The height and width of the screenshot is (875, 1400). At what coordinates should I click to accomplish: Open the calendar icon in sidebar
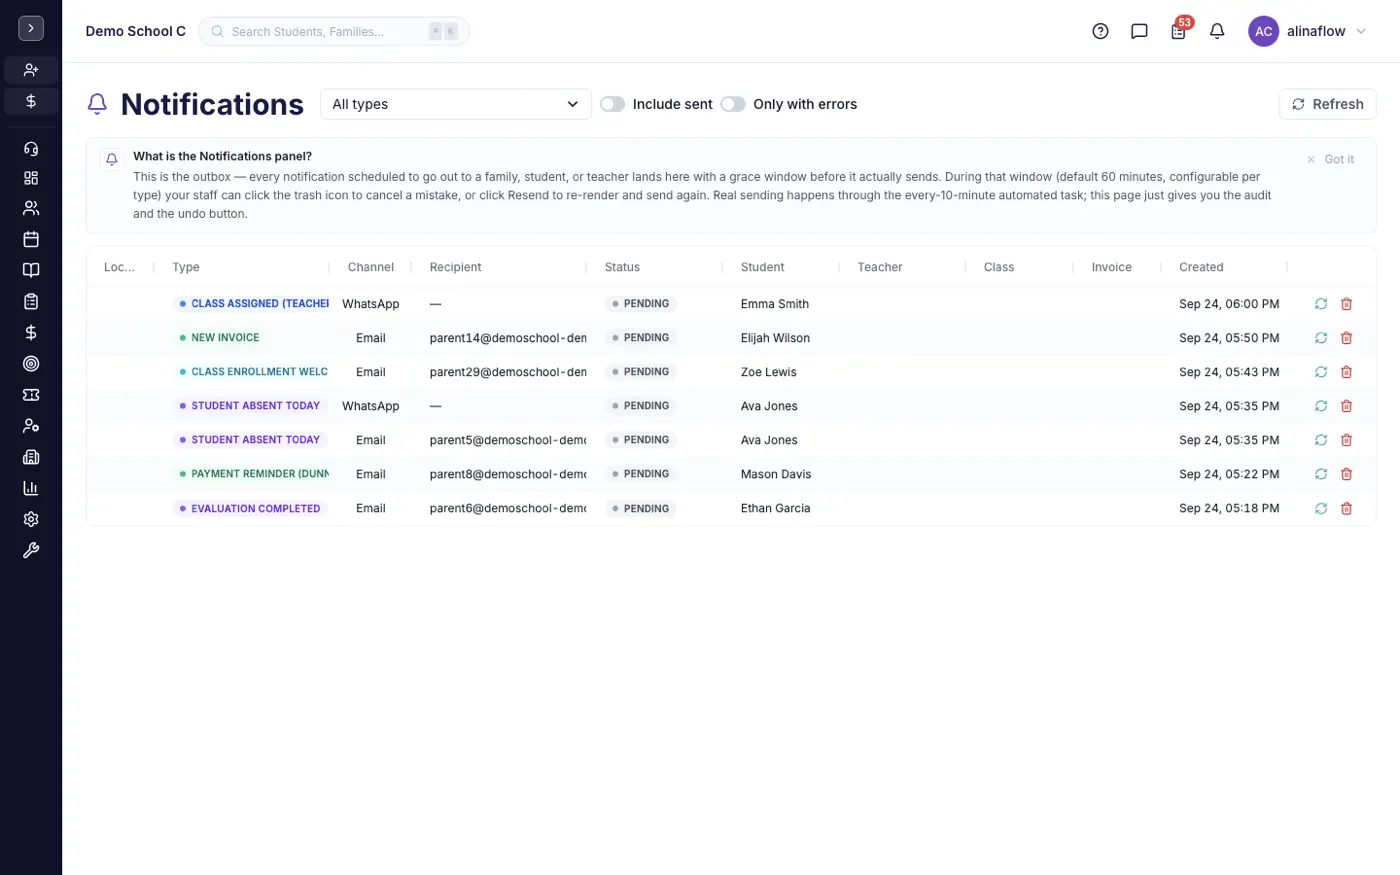point(31,239)
